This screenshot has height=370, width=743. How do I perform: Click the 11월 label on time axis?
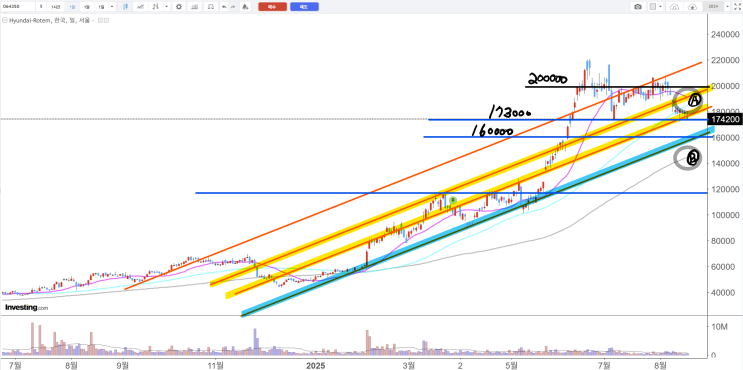tap(216, 365)
